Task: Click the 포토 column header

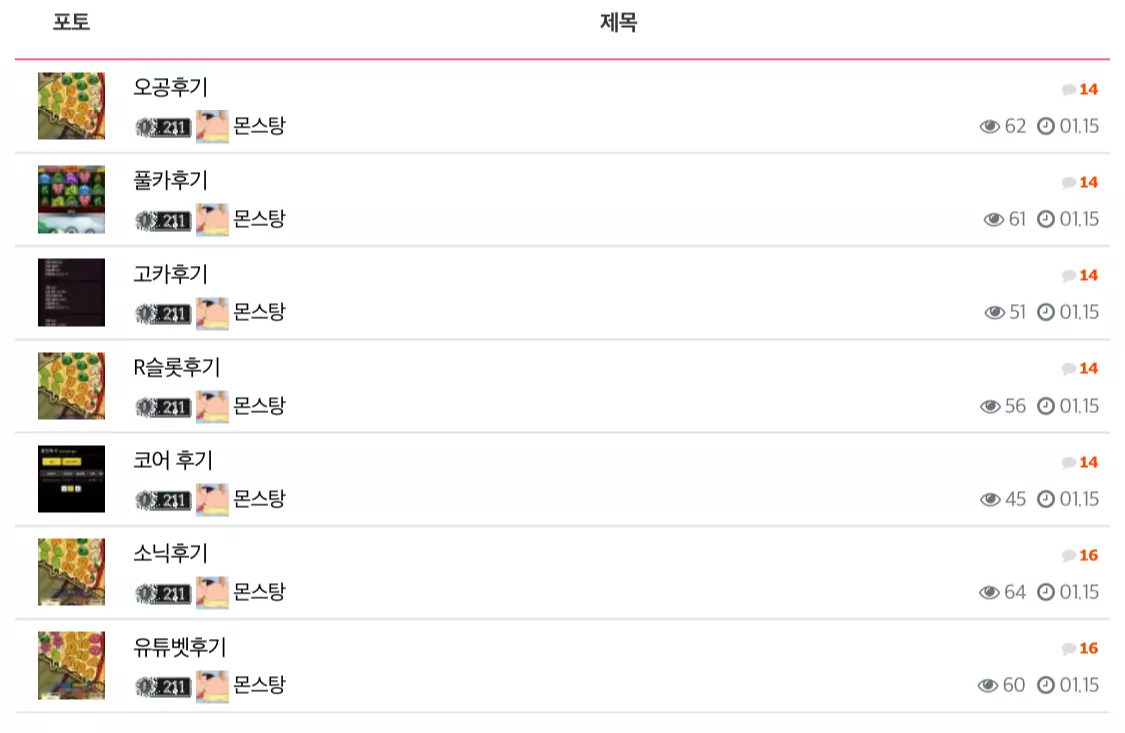Action: tap(71, 22)
